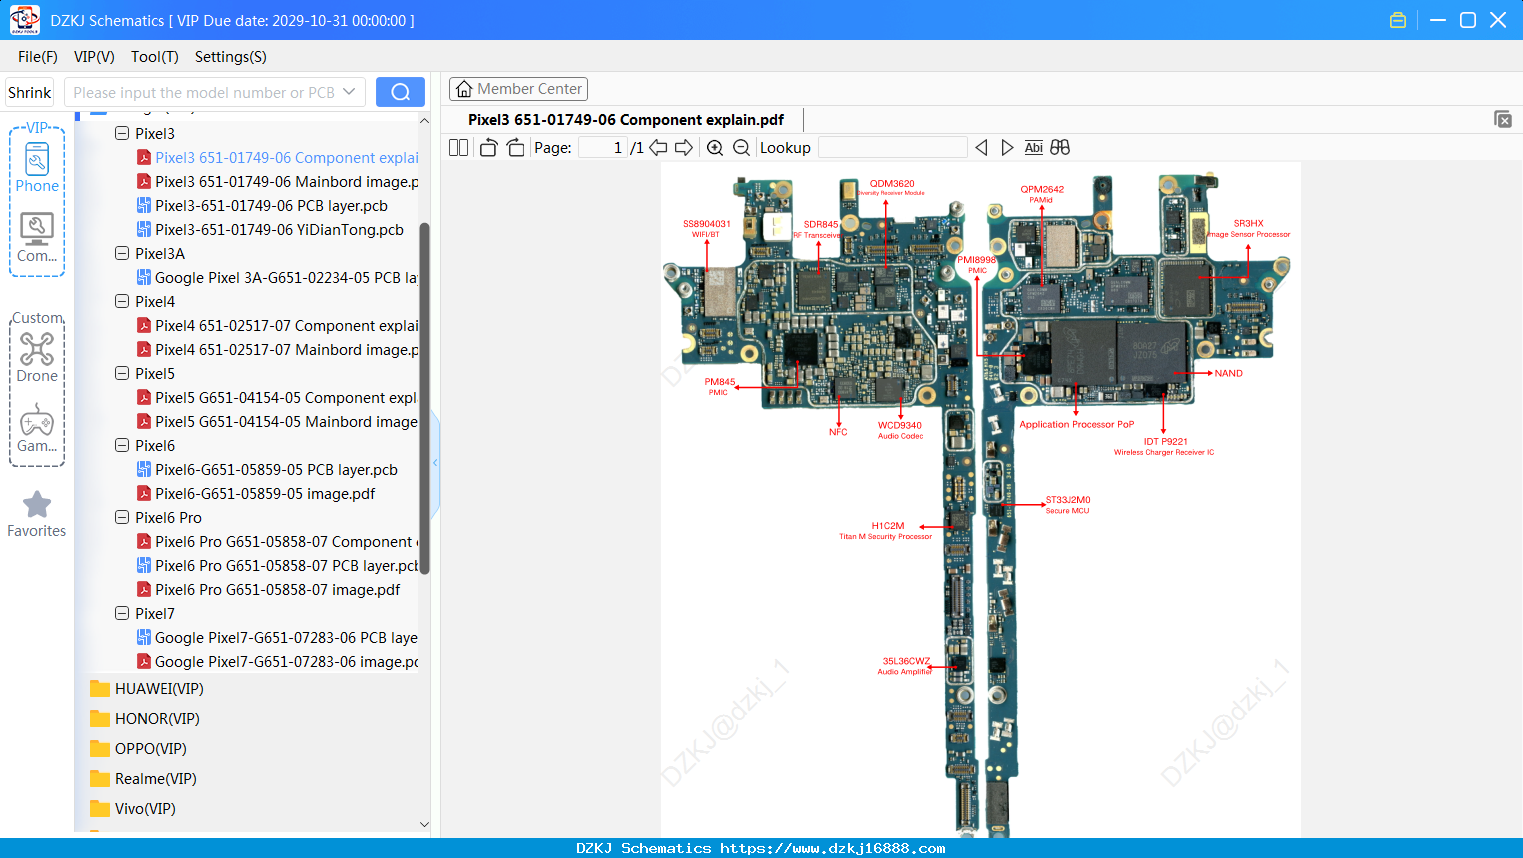This screenshot has height=858, width=1523.
Task: Go to next page arrow
Action: point(684,148)
